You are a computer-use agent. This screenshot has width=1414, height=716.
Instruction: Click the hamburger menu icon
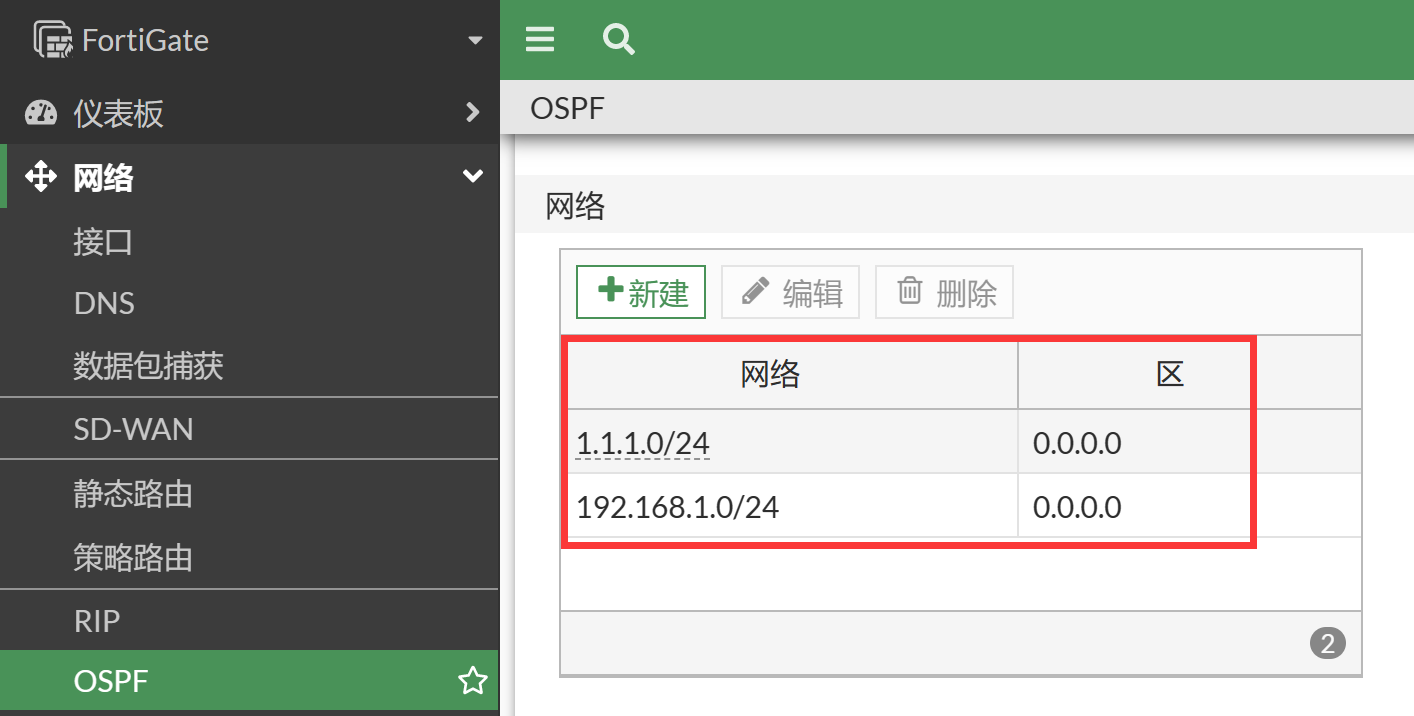tap(540, 40)
